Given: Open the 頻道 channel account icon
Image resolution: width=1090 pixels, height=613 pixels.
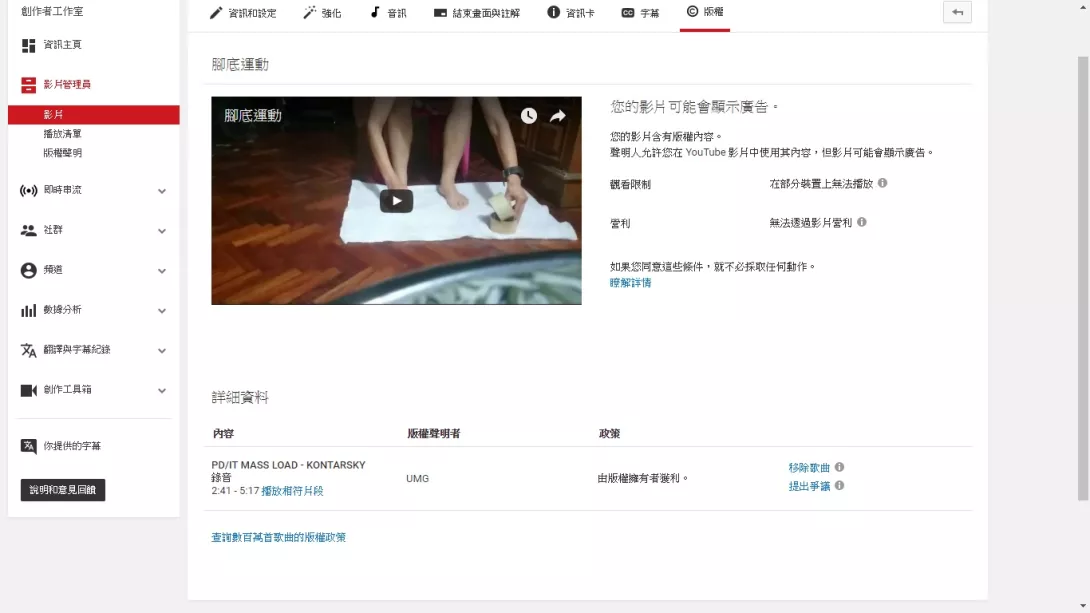Looking at the screenshot, I should click(x=29, y=270).
